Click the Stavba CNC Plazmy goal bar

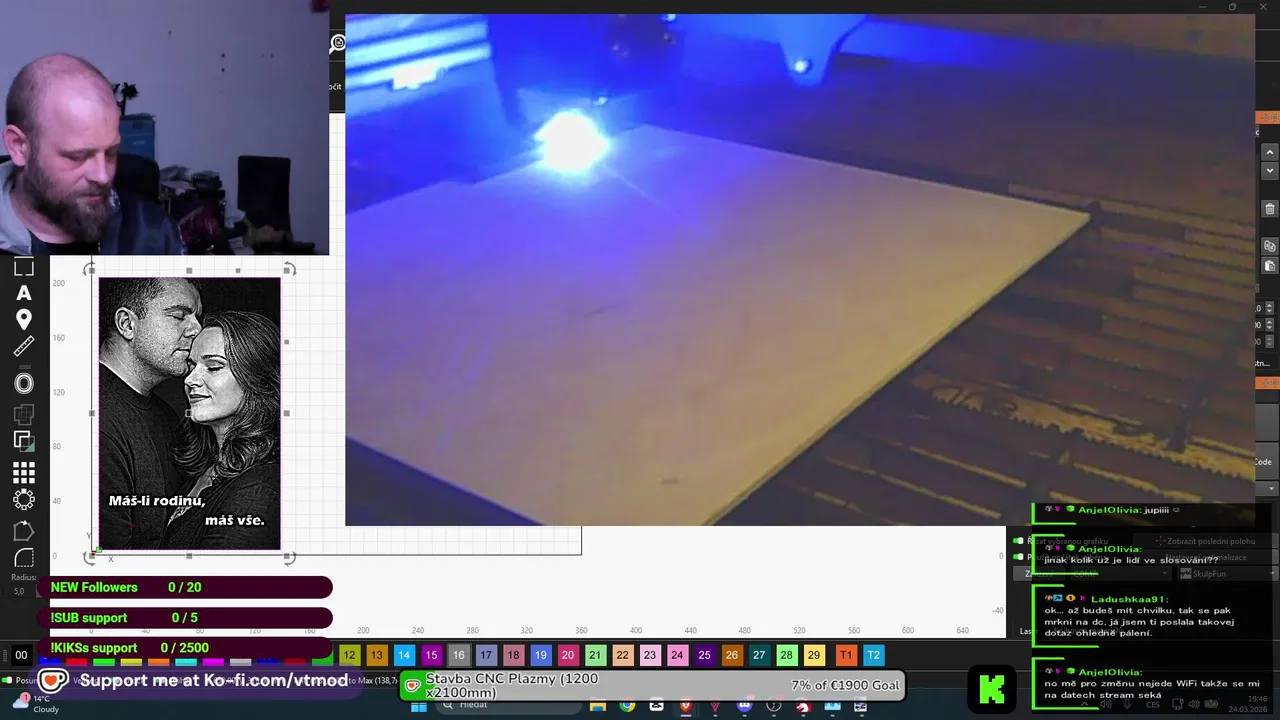click(653, 685)
